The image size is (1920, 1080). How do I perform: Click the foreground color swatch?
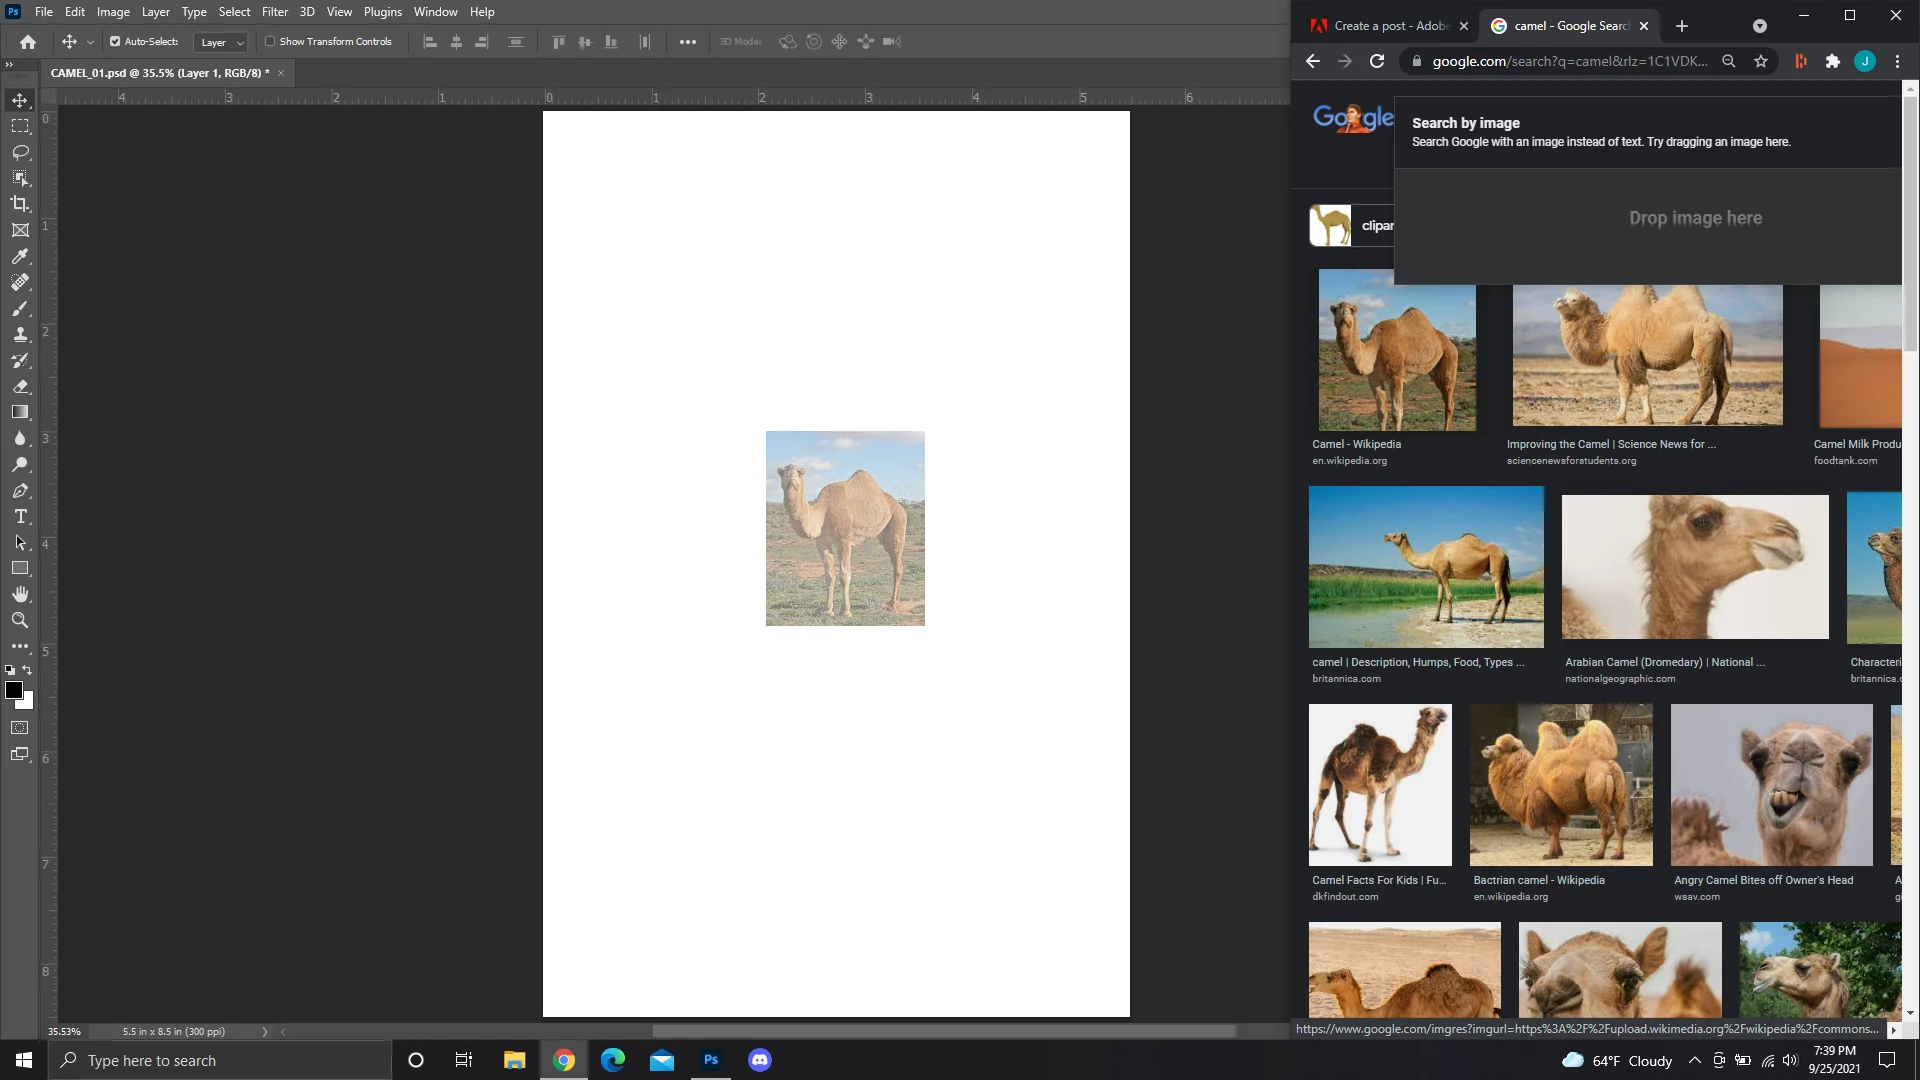point(14,691)
